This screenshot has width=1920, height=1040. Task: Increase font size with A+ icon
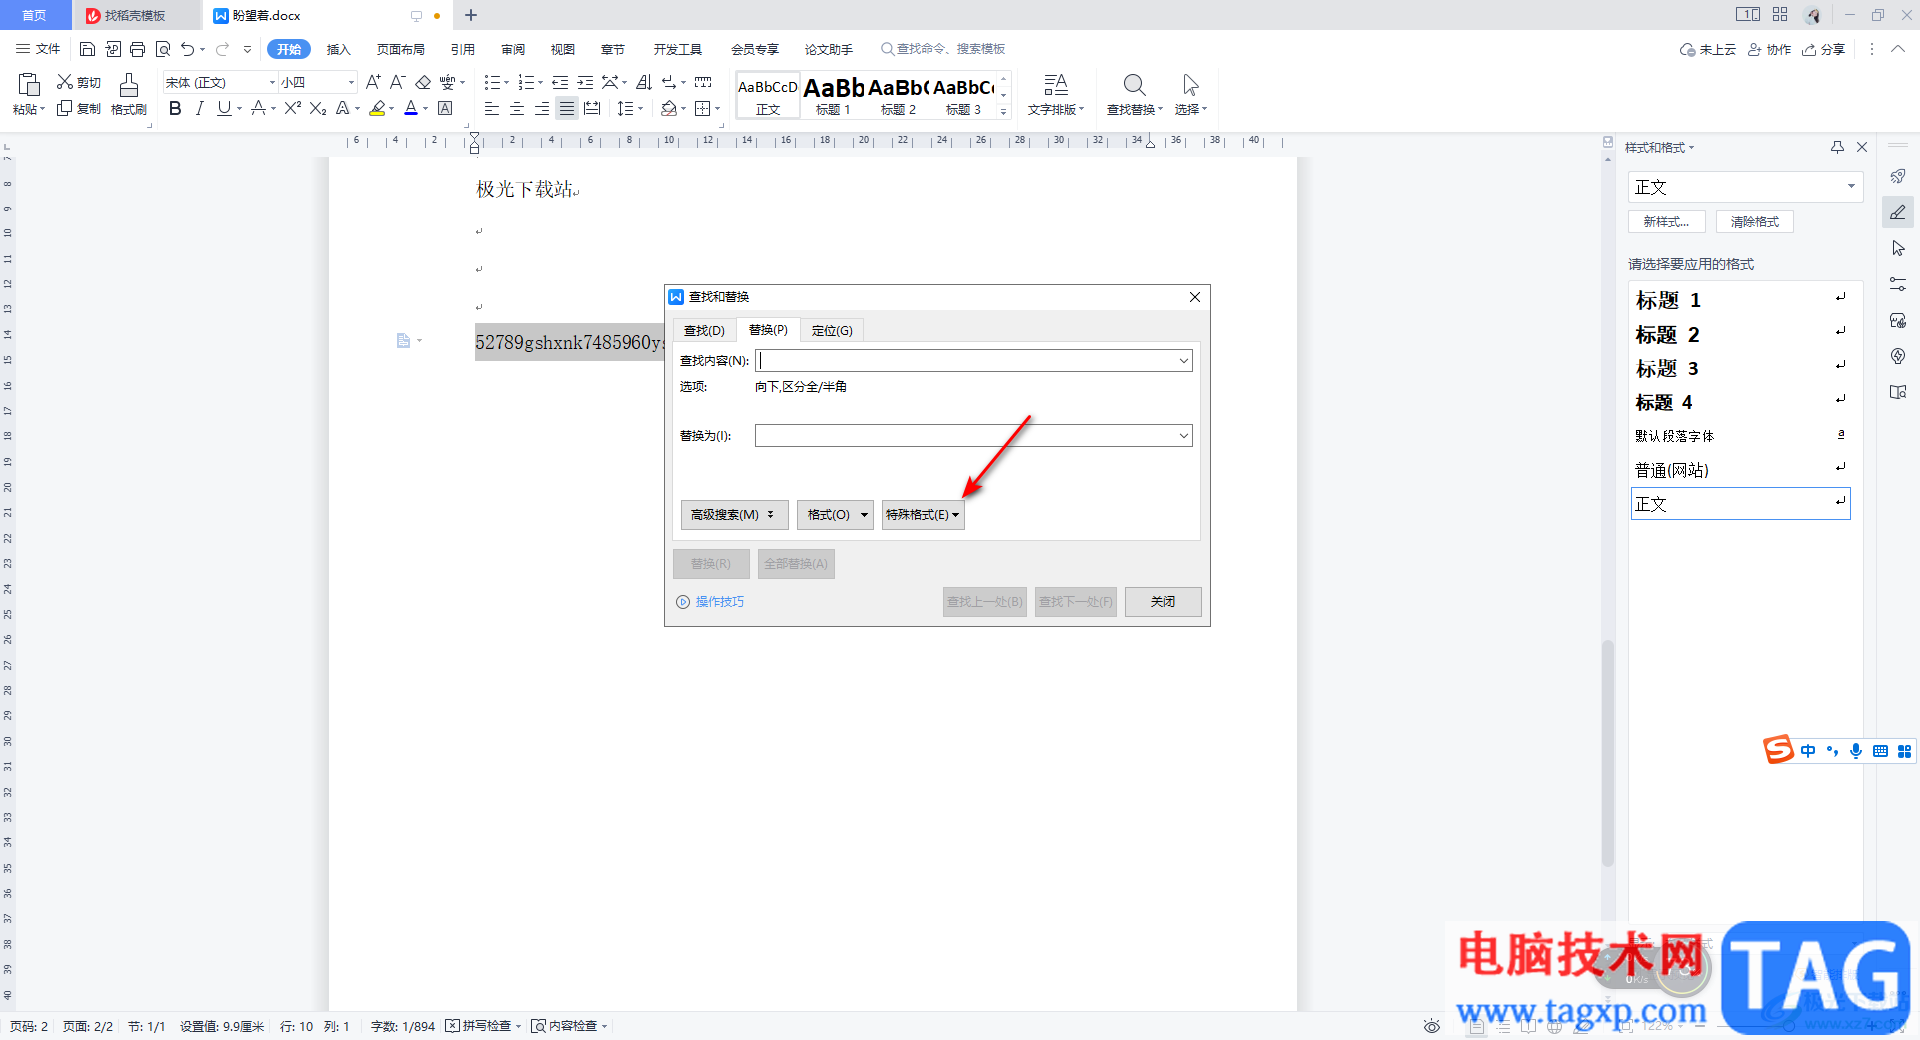(372, 82)
